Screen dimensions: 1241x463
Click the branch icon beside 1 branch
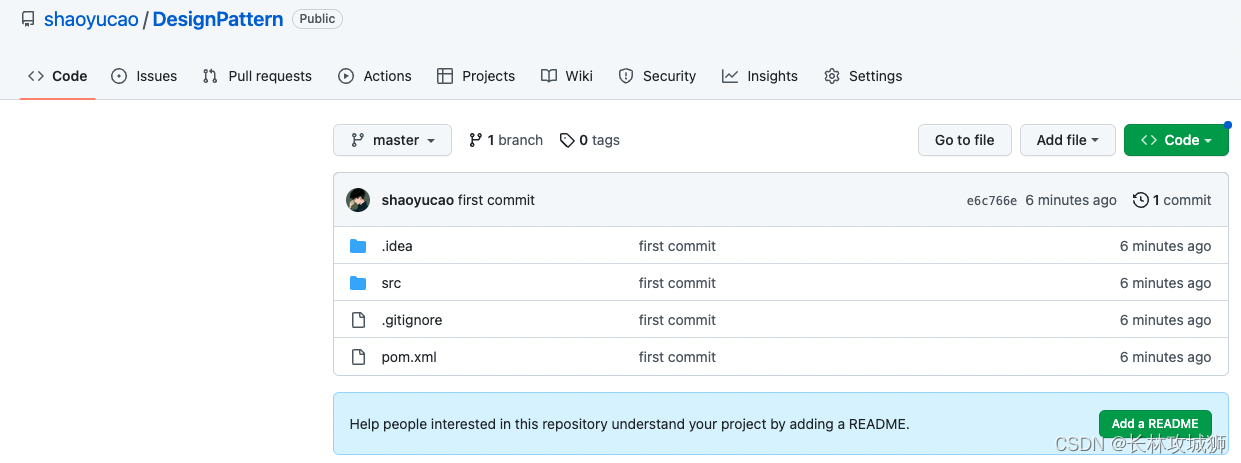pyautogui.click(x=475, y=140)
